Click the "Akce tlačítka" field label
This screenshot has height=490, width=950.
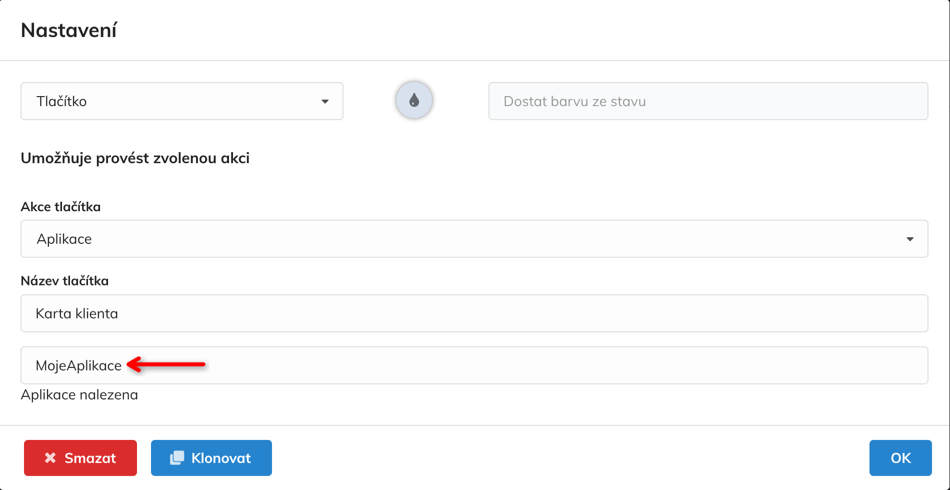tap(61, 207)
